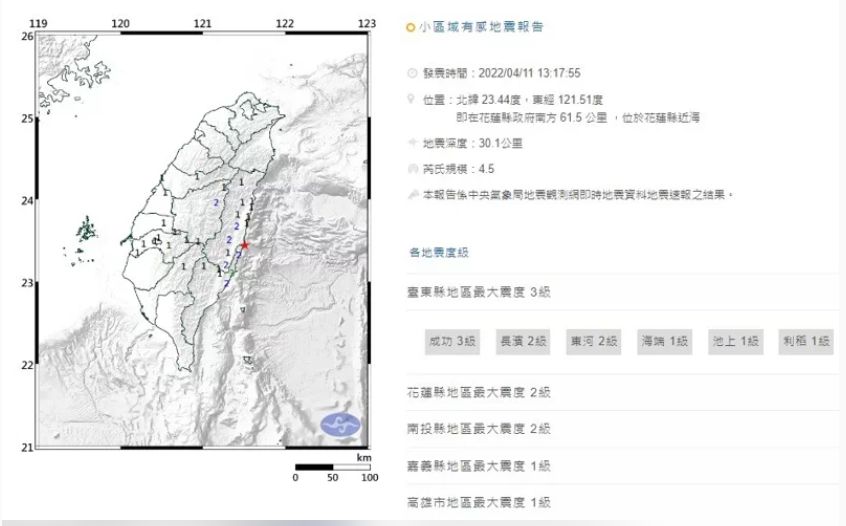Click the magnitude icon beside 芮氏規模
The height and width of the screenshot is (526, 846).
point(412,170)
